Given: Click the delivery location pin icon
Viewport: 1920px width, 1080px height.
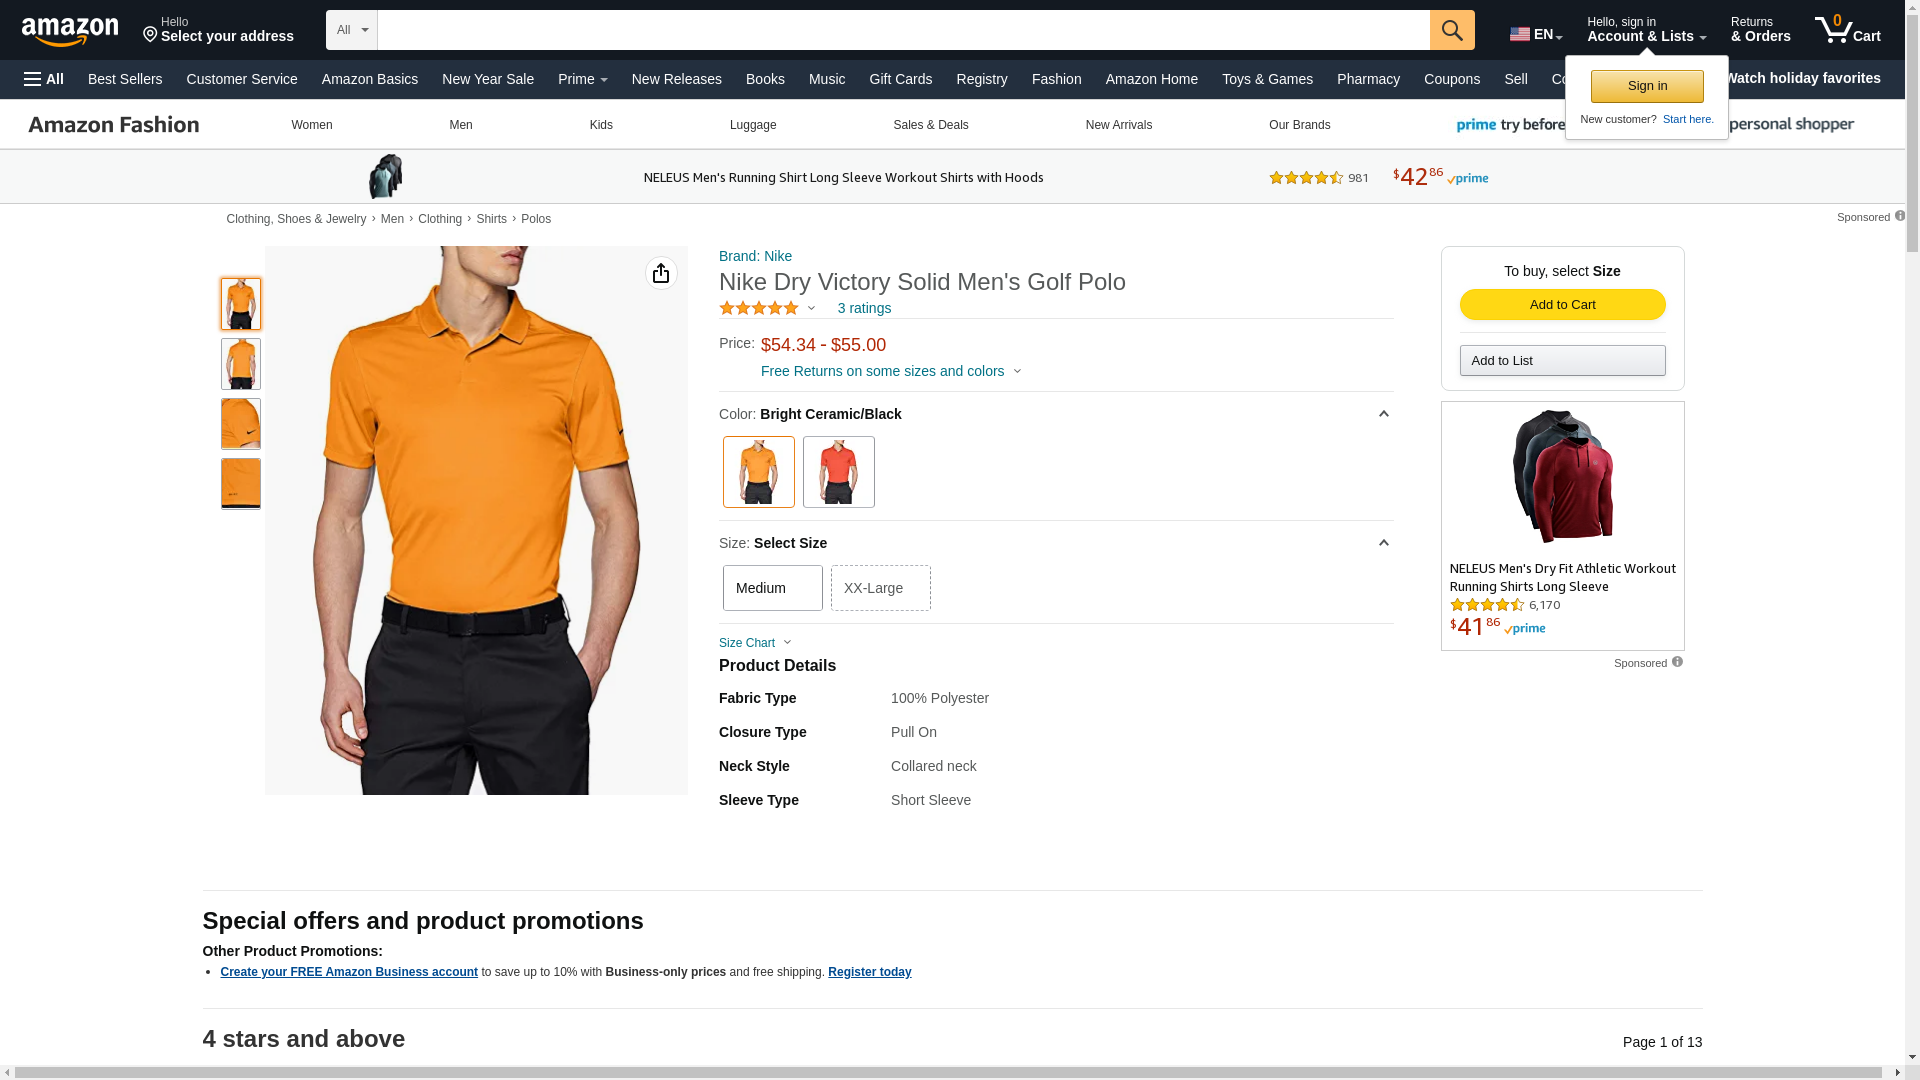Looking at the screenshot, I should pos(151,35).
